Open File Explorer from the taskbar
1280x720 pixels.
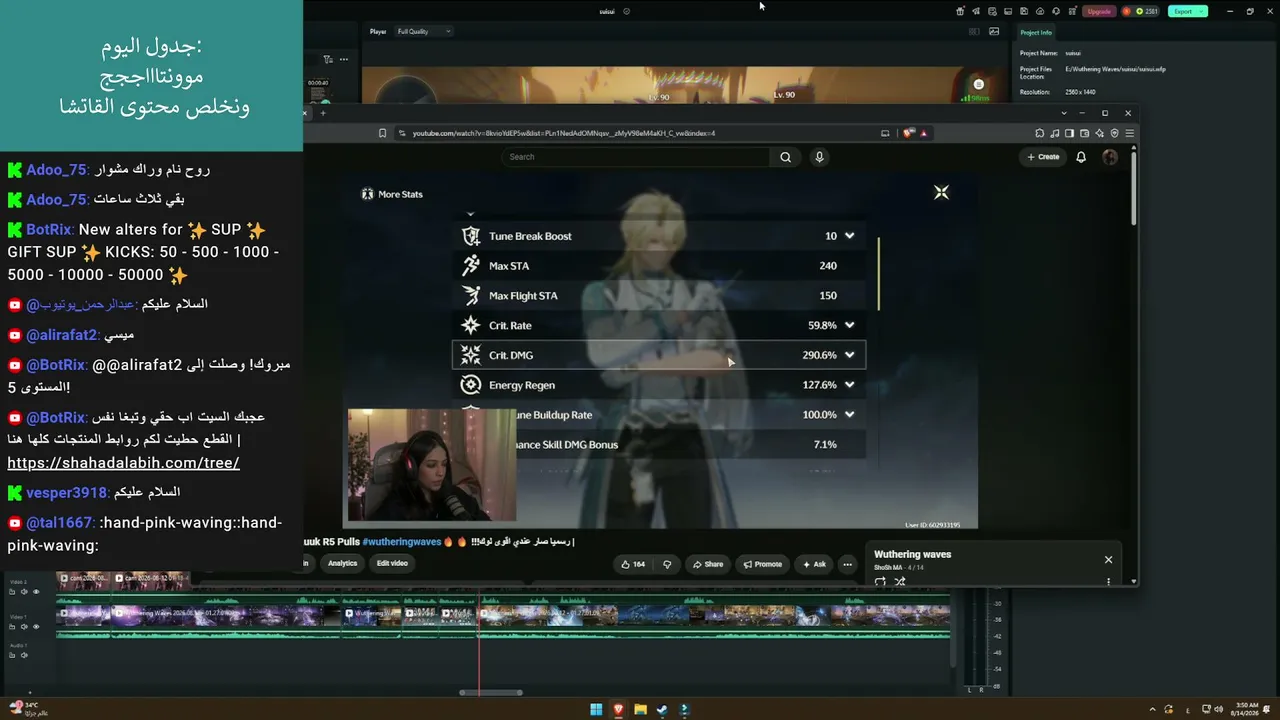[640, 710]
